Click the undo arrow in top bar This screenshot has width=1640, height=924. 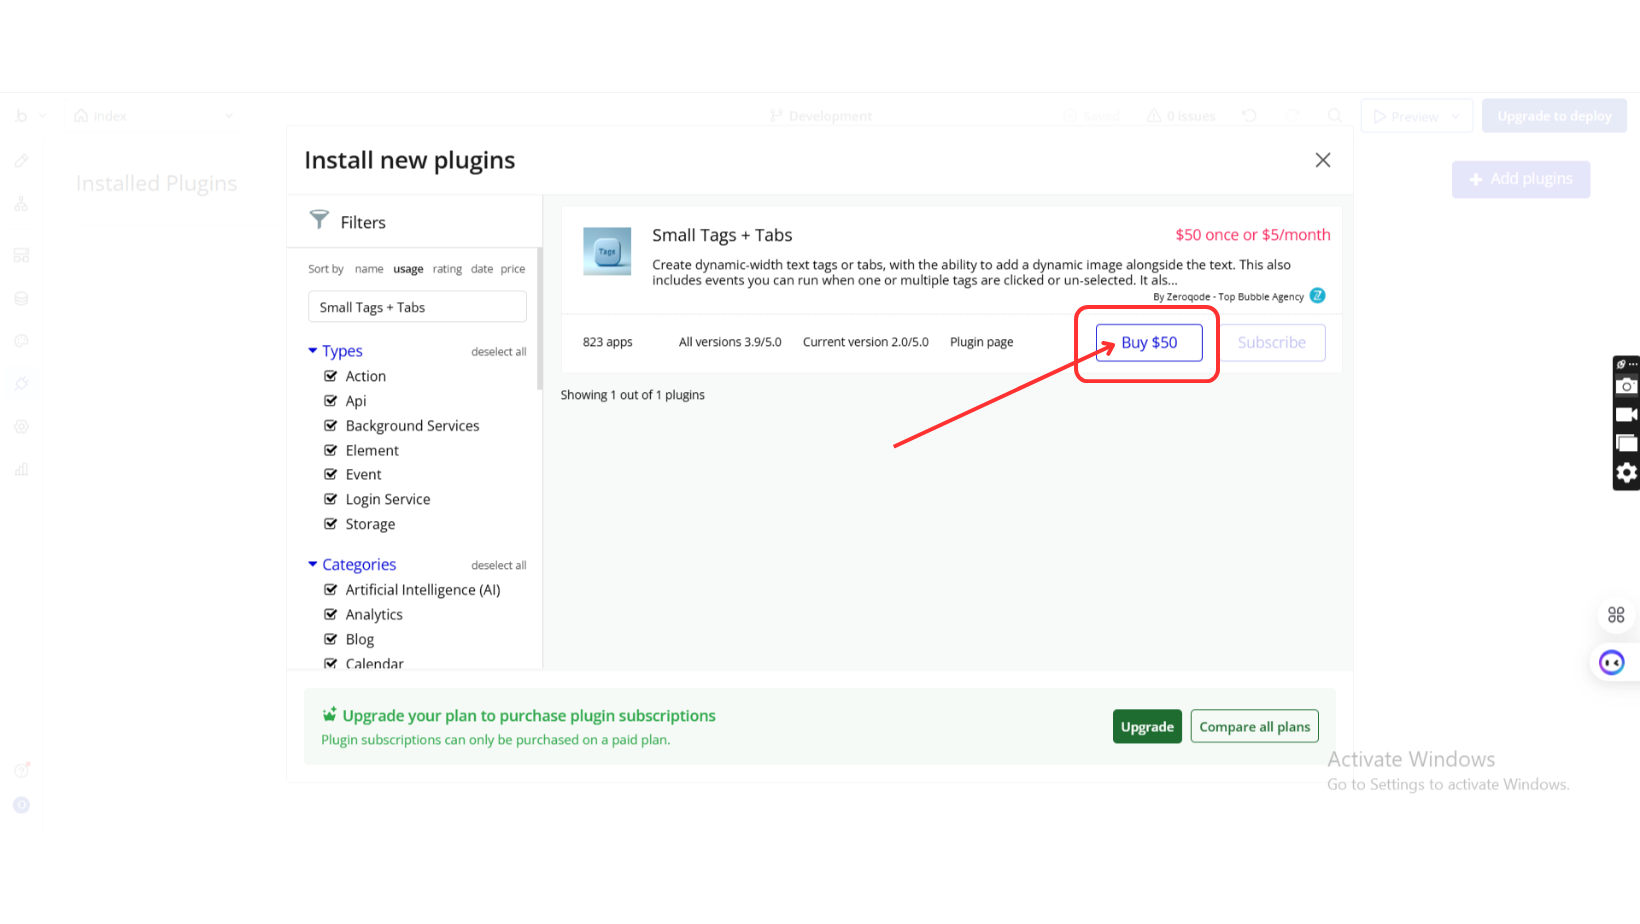[1249, 116]
